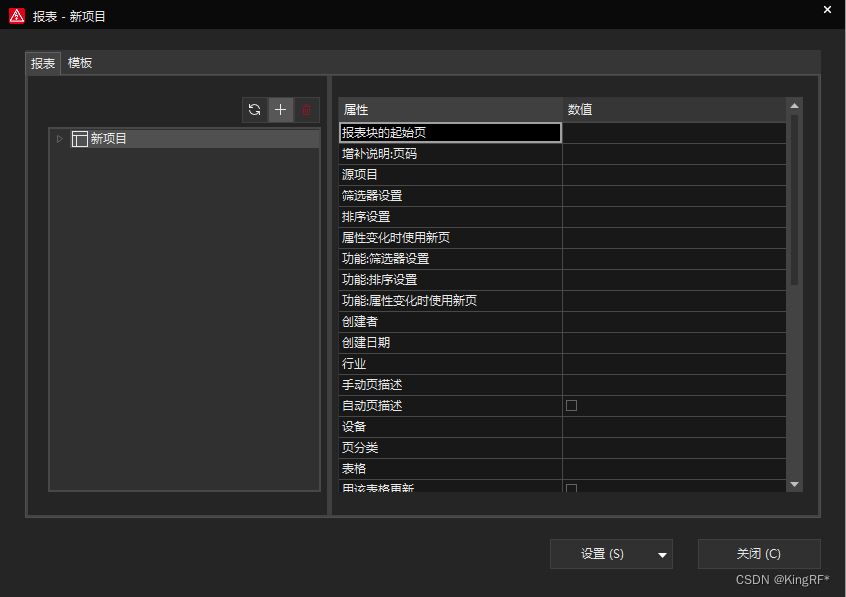Close the dialog with the title bar X

pos(827,9)
